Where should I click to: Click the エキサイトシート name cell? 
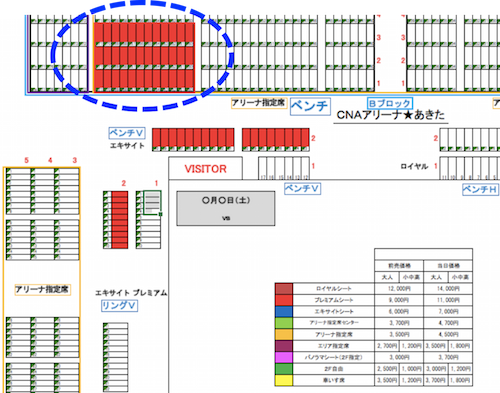(334, 311)
